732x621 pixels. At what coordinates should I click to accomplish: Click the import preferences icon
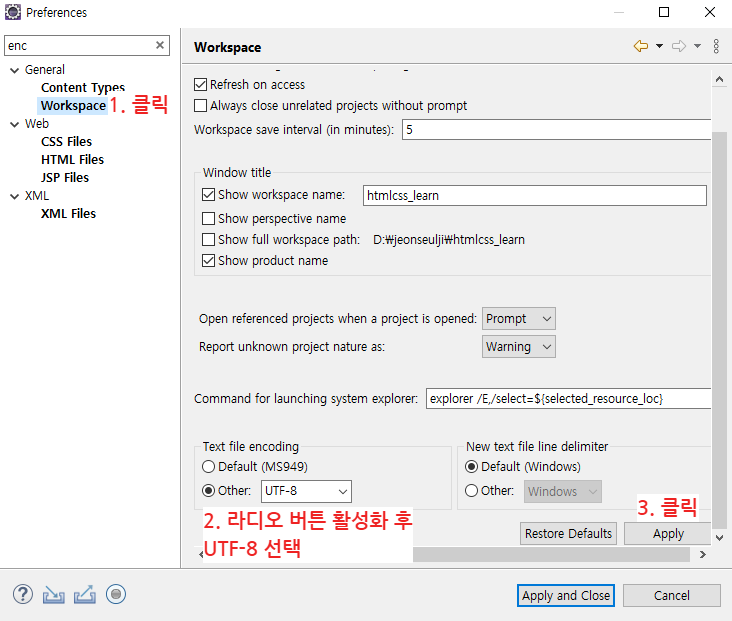pos(54,594)
